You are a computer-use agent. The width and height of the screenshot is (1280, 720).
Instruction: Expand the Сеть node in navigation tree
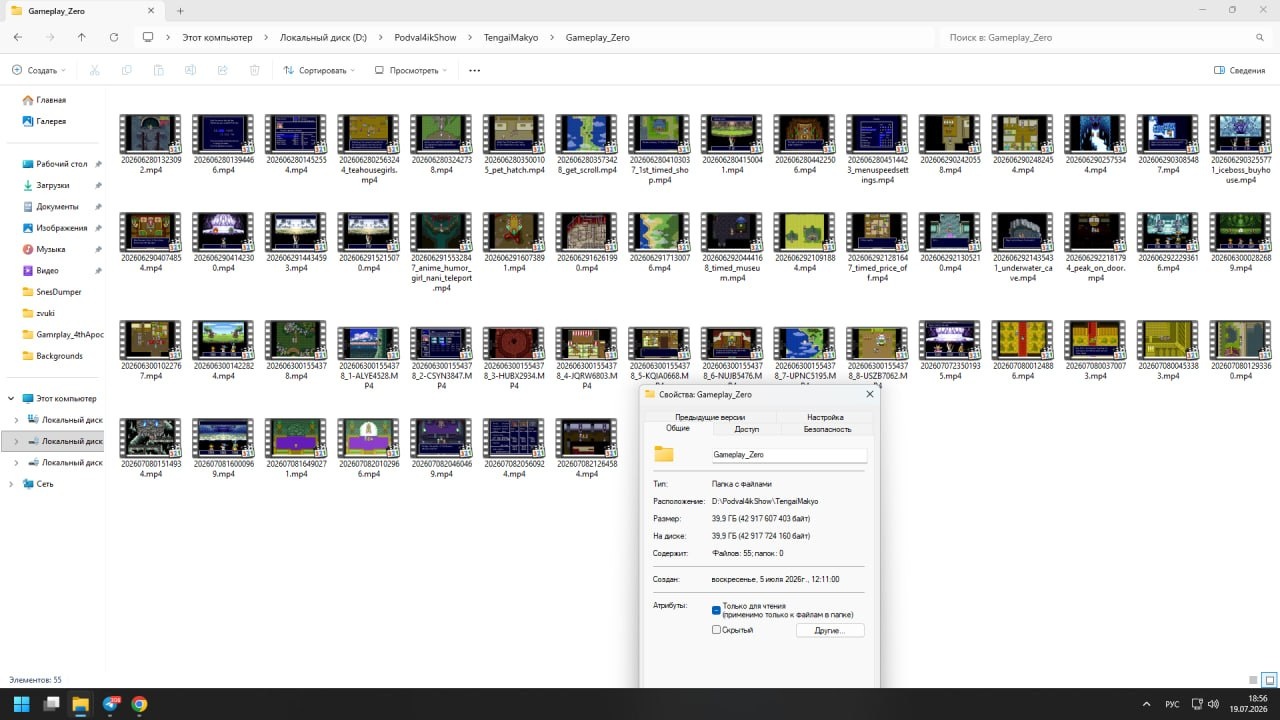pos(11,484)
